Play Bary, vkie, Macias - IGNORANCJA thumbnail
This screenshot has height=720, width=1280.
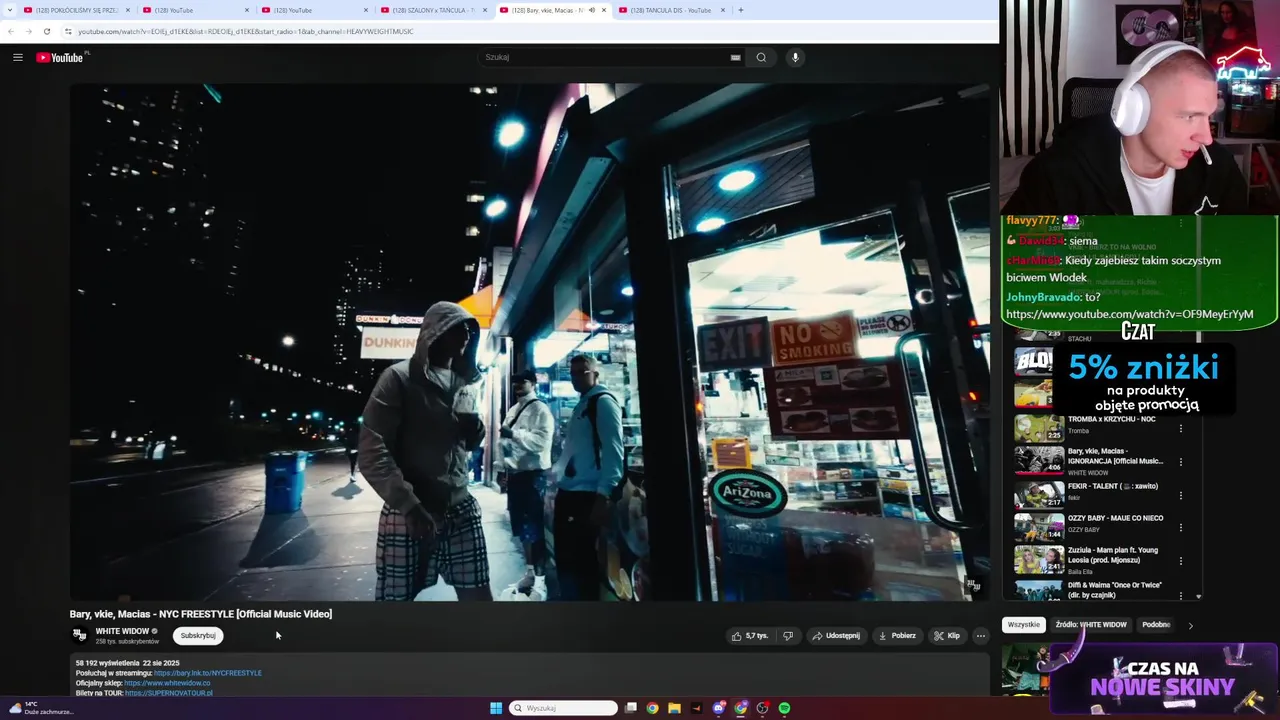pos(1039,461)
